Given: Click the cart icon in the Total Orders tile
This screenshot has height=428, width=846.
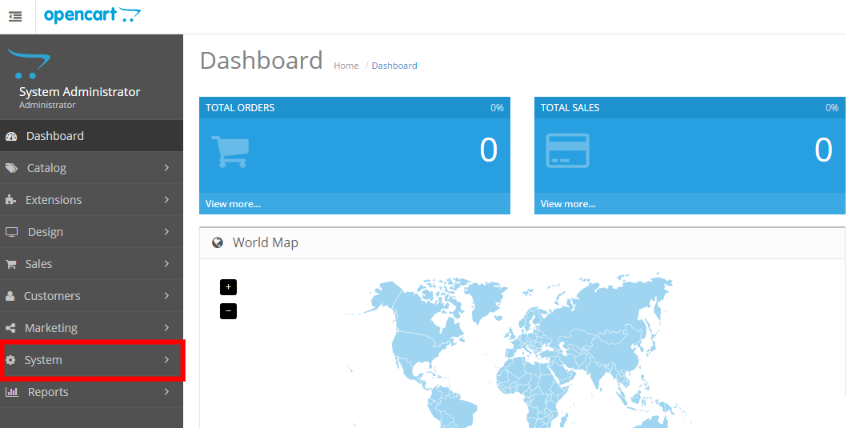Looking at the screenshot, I should coord(230,151).
